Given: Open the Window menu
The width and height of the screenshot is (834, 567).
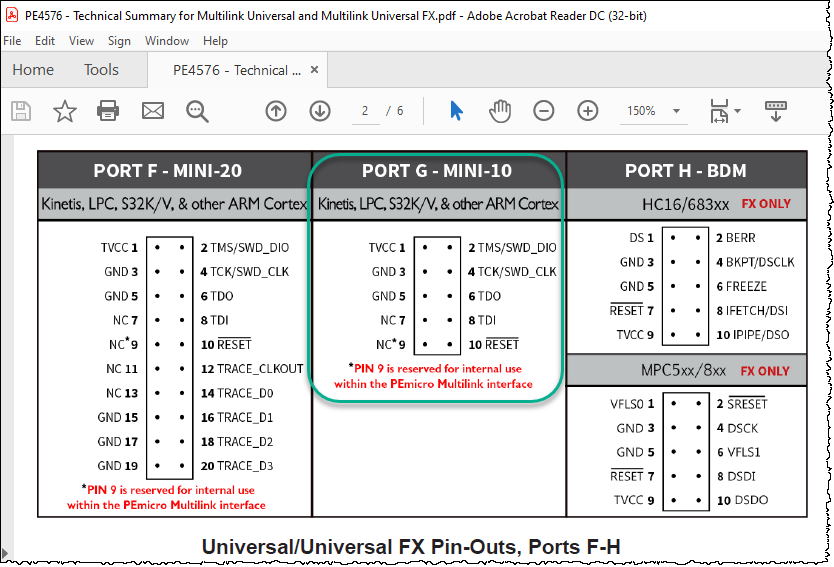Looking at the screenshot, I should pyautogui.click(x=167, y=41).
